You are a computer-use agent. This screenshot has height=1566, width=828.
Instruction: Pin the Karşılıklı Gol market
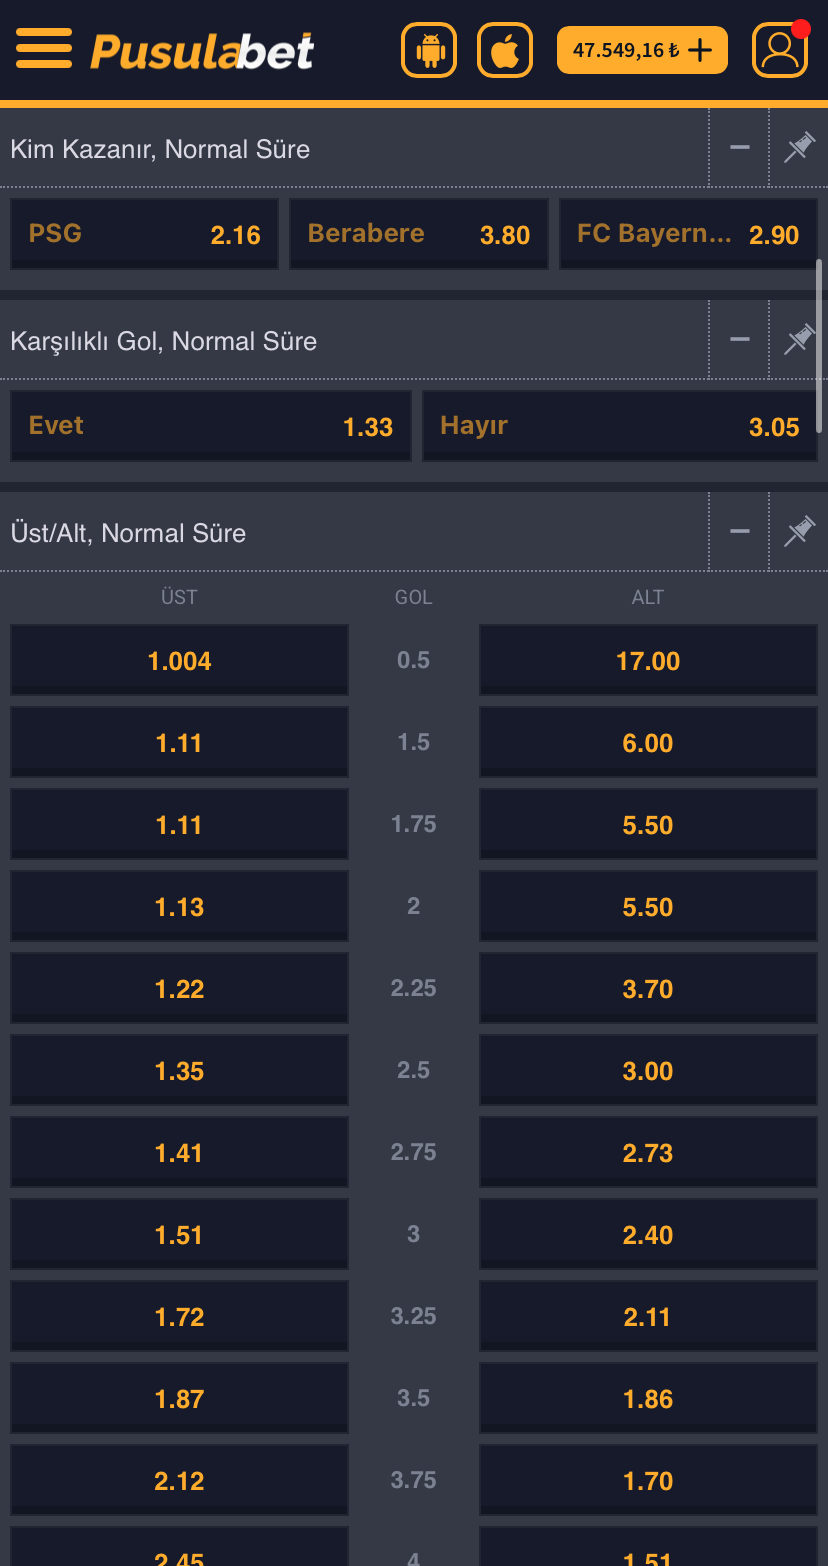[x=799, y=340]
